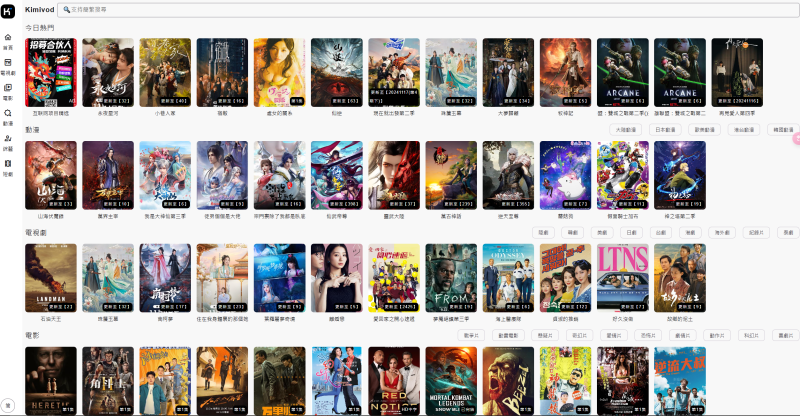The height and width of the screenshot is (416, 800).
Task: Open the 綜藝 sidebar icon
Action: click(x=8, y=141)
